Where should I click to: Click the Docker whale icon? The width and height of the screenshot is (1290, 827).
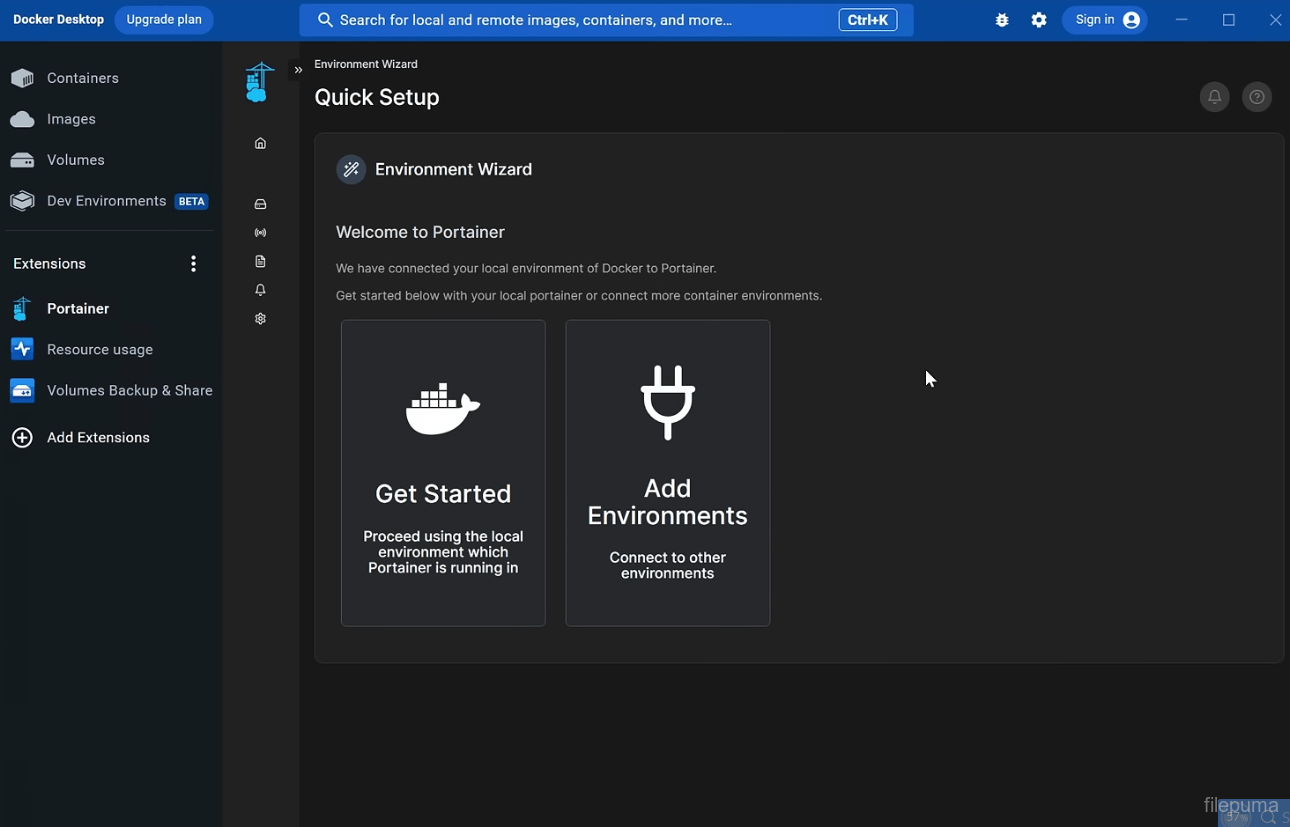443,408
